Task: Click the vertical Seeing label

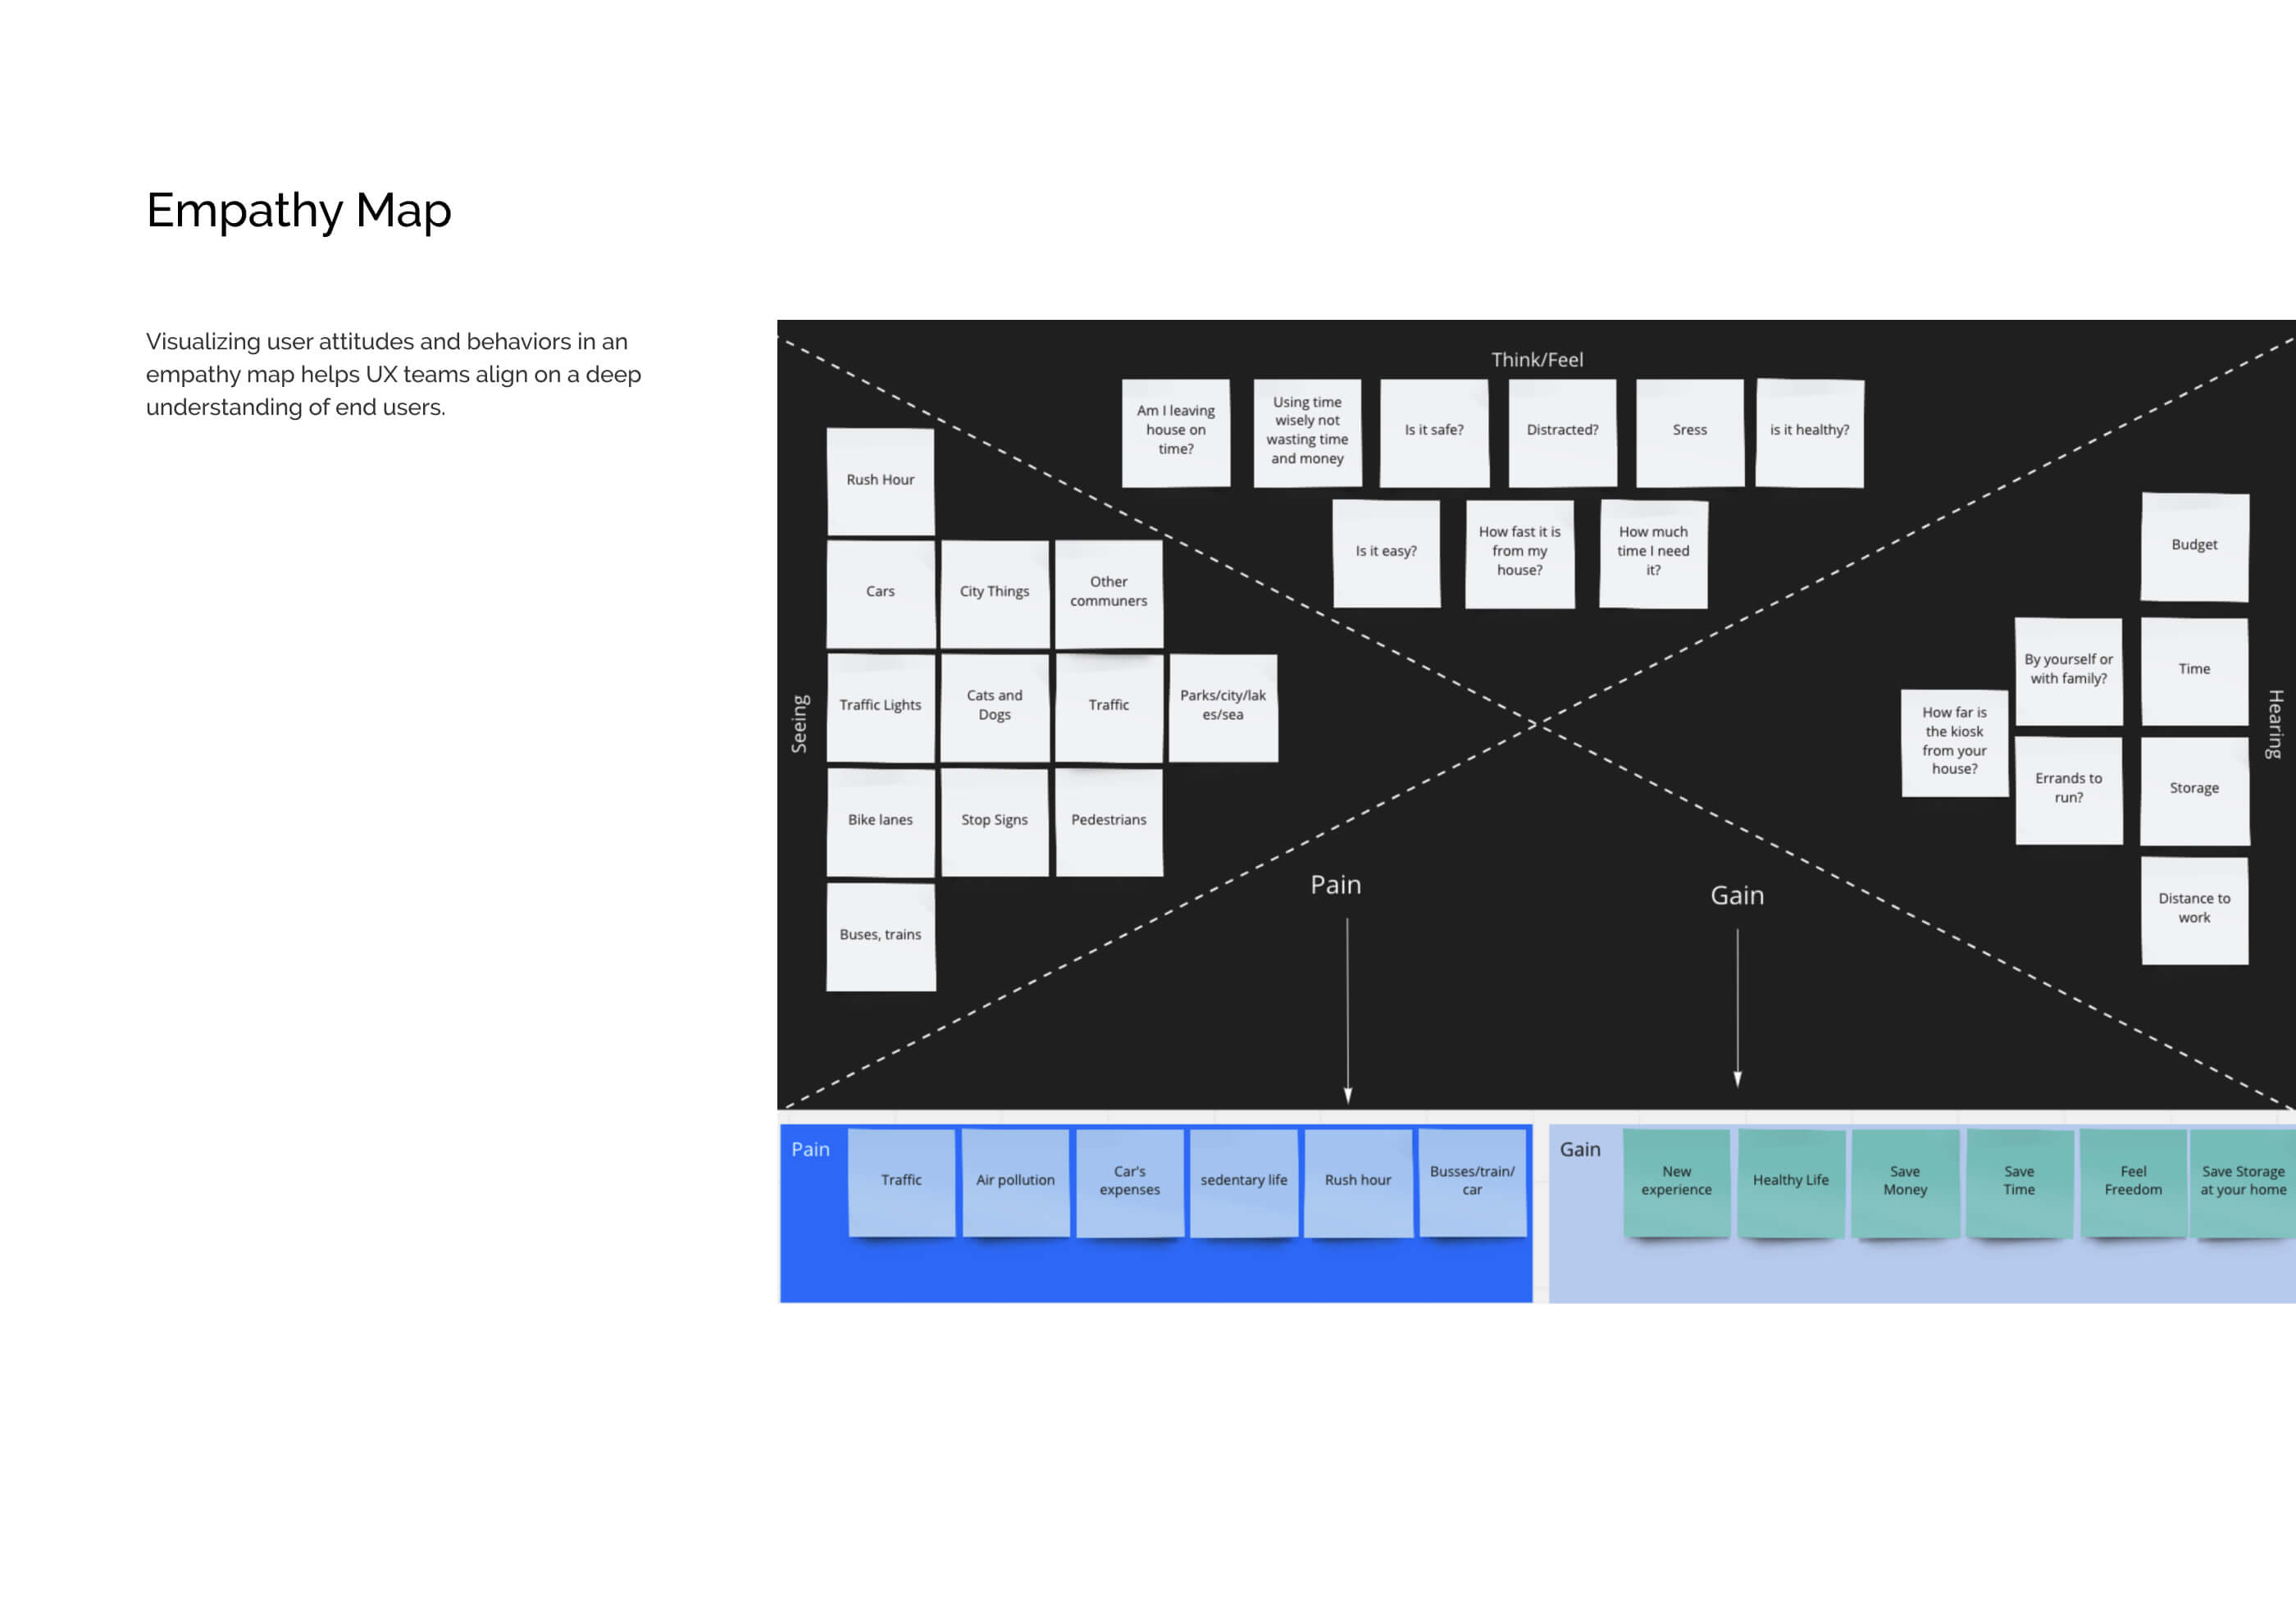Action: pos(799,723)
